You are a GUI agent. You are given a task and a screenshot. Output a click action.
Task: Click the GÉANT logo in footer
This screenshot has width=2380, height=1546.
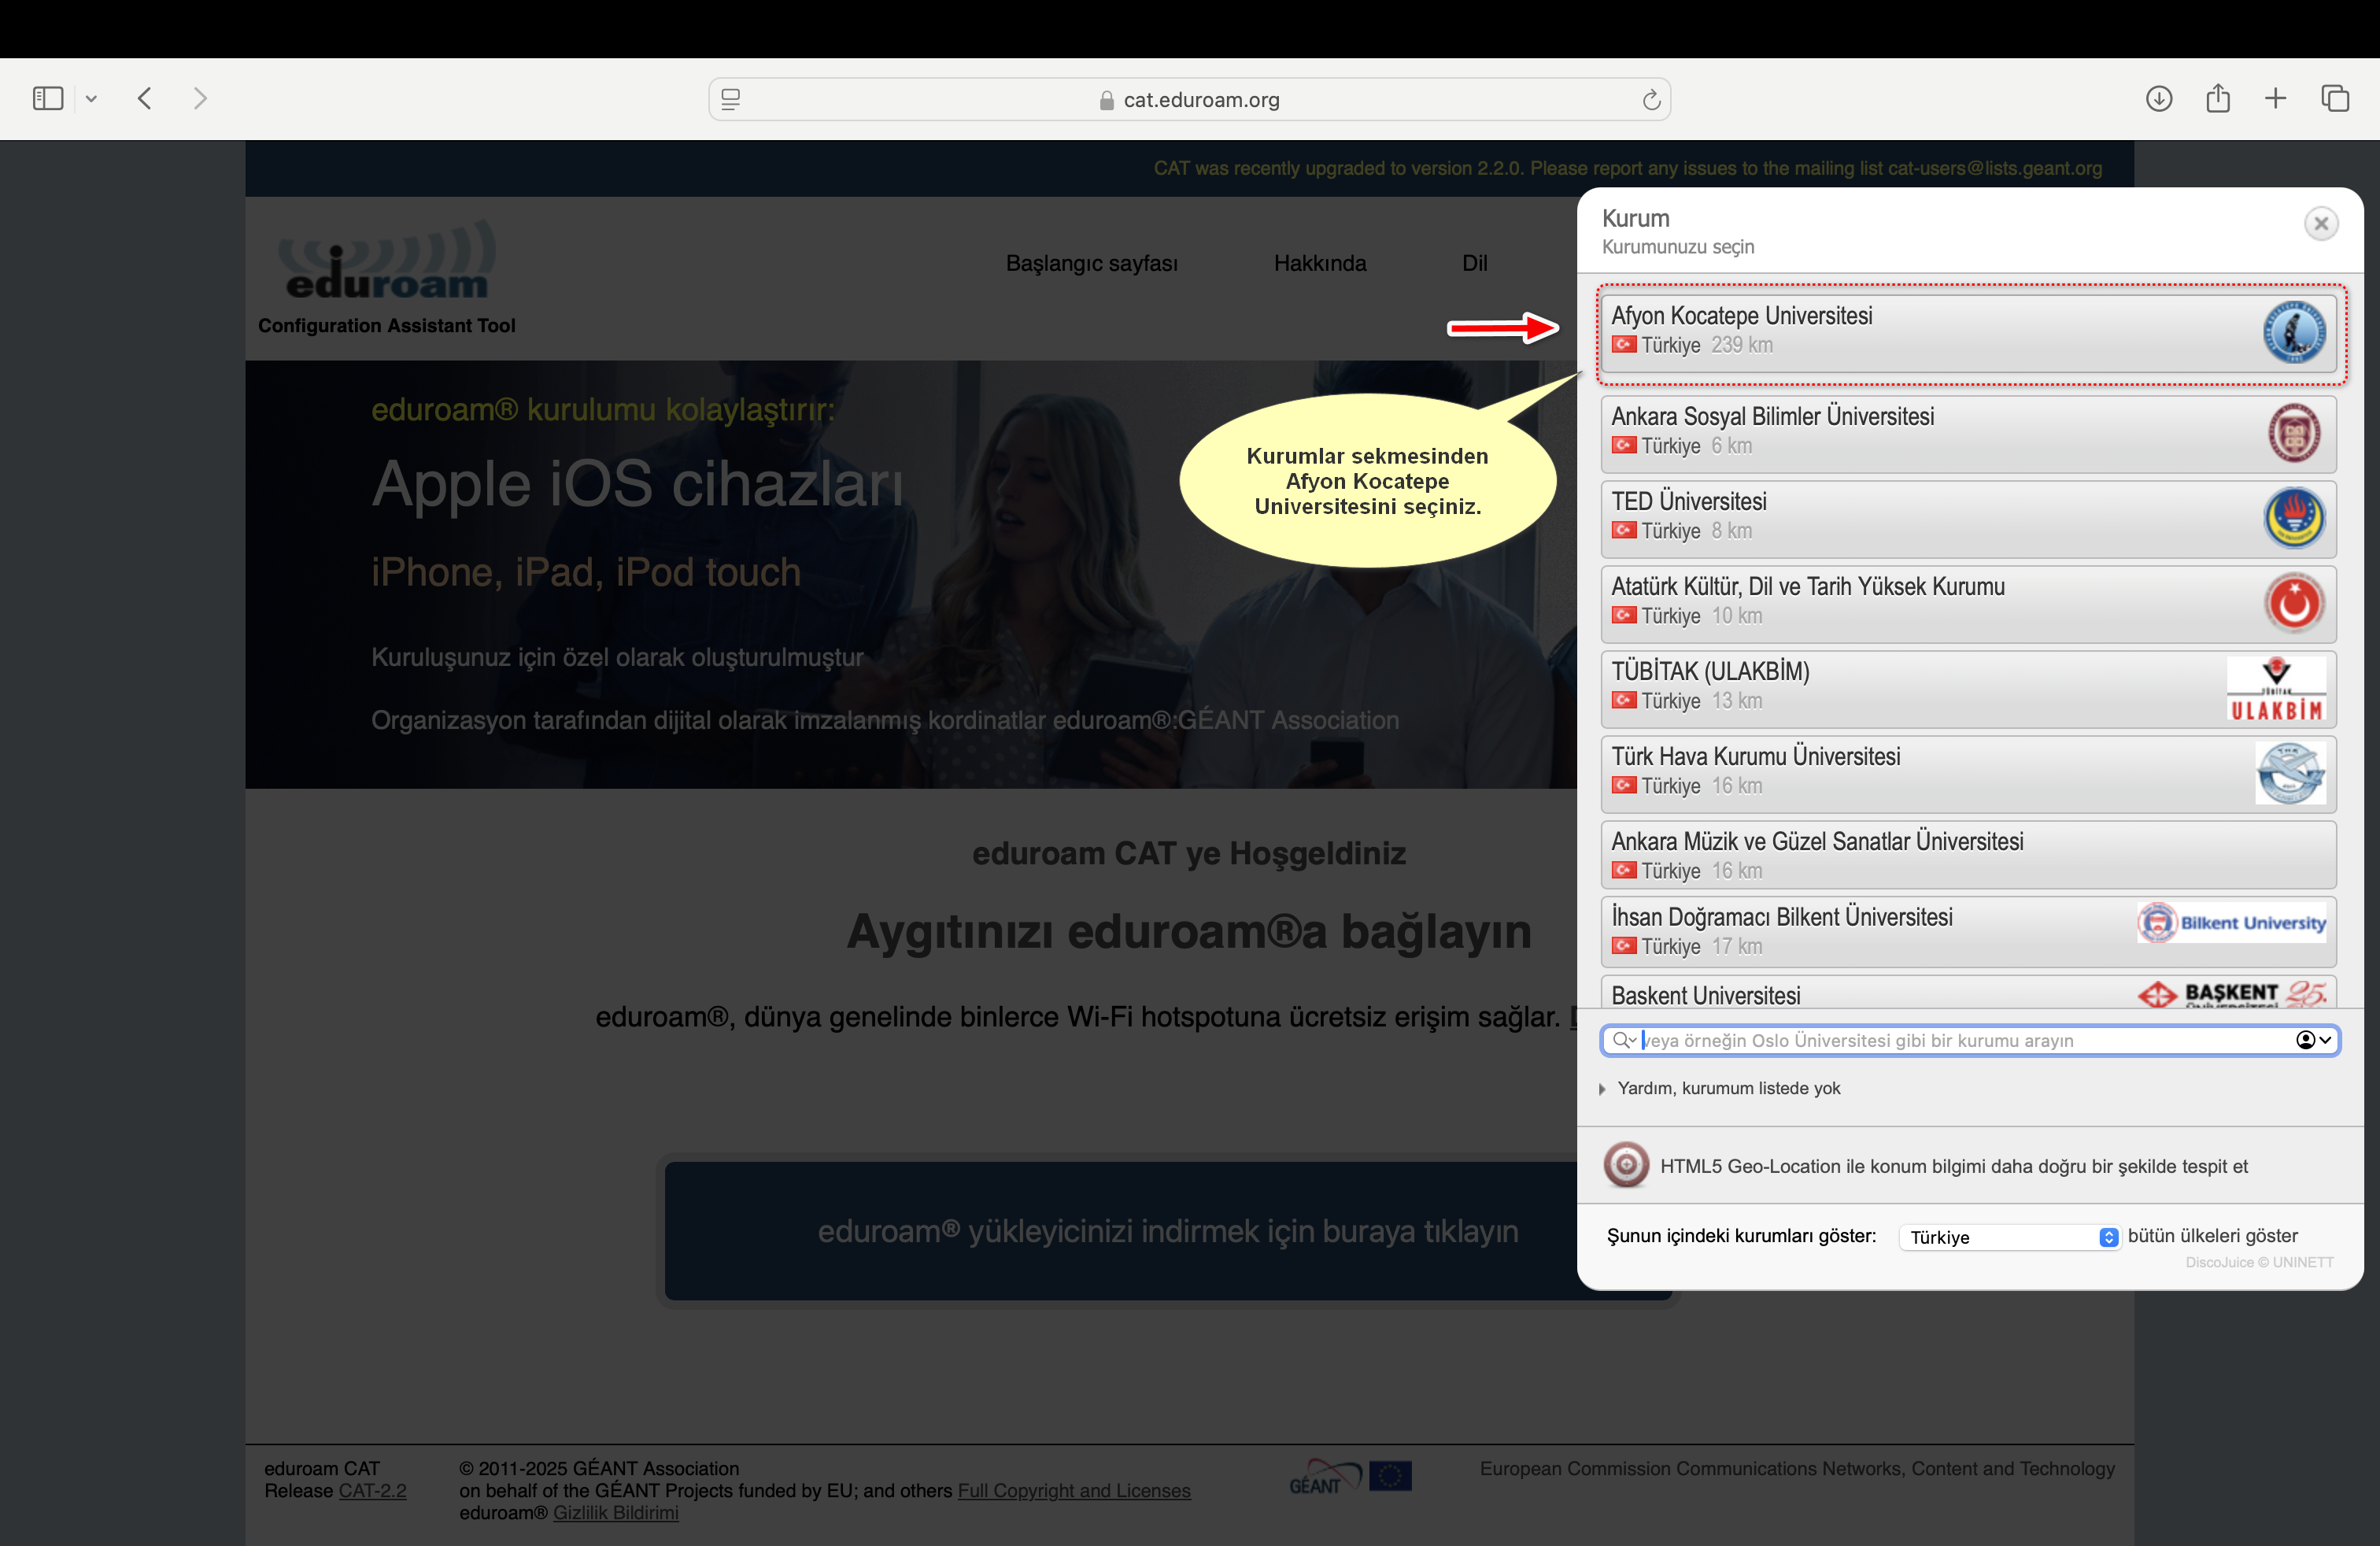pyautogui.click(x=1325, y=1477)
